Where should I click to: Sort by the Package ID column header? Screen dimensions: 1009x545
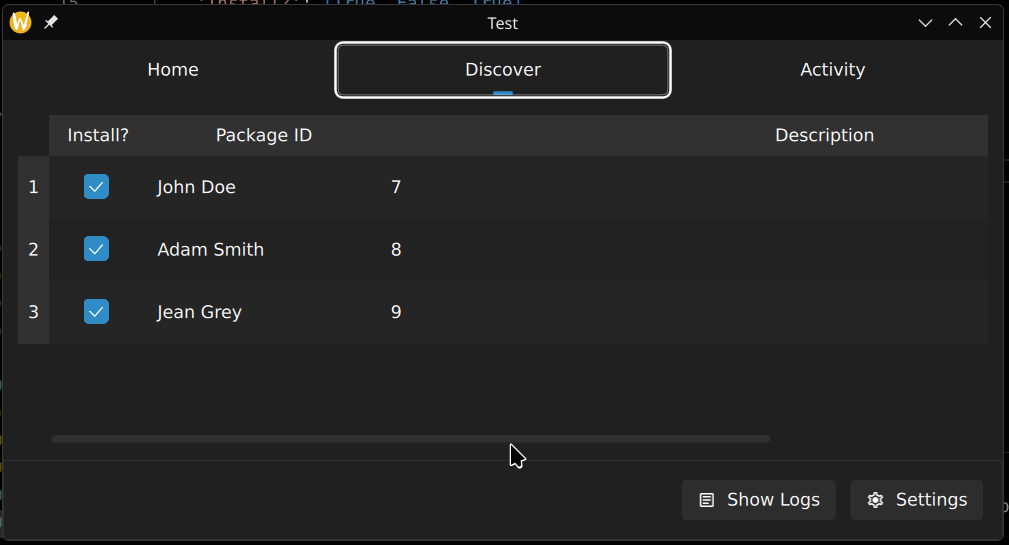[264, 135]
